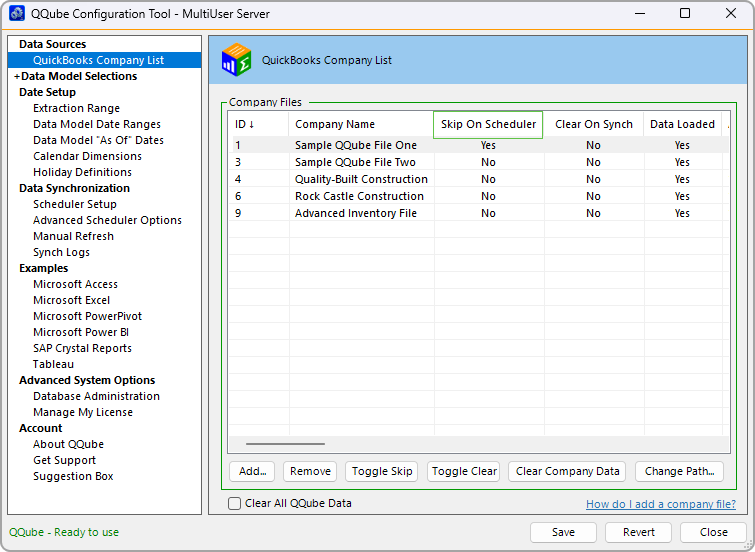Open the Microsoft Power BI example
The height and width of the screenshot is (552, 755).
(81, 332)
